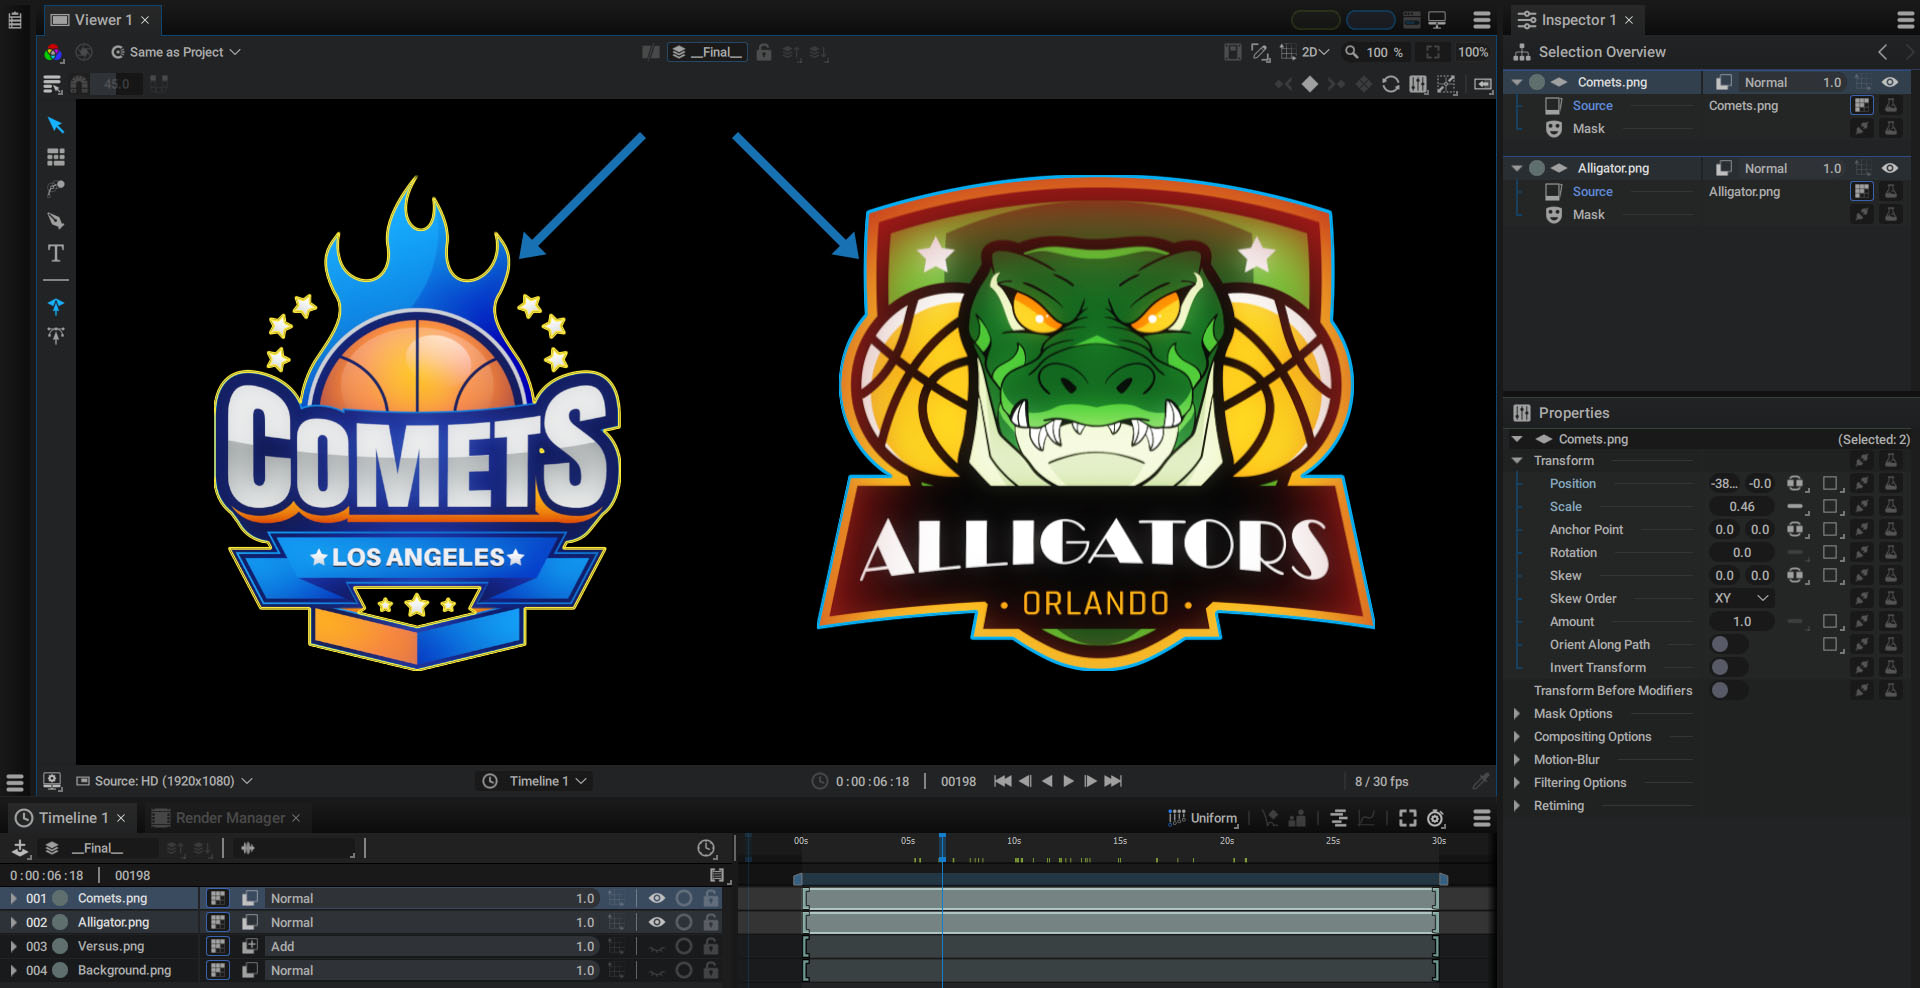Hide Comets.png layer in timeline
Screen dimensions: 1920x988
point(657,898)
